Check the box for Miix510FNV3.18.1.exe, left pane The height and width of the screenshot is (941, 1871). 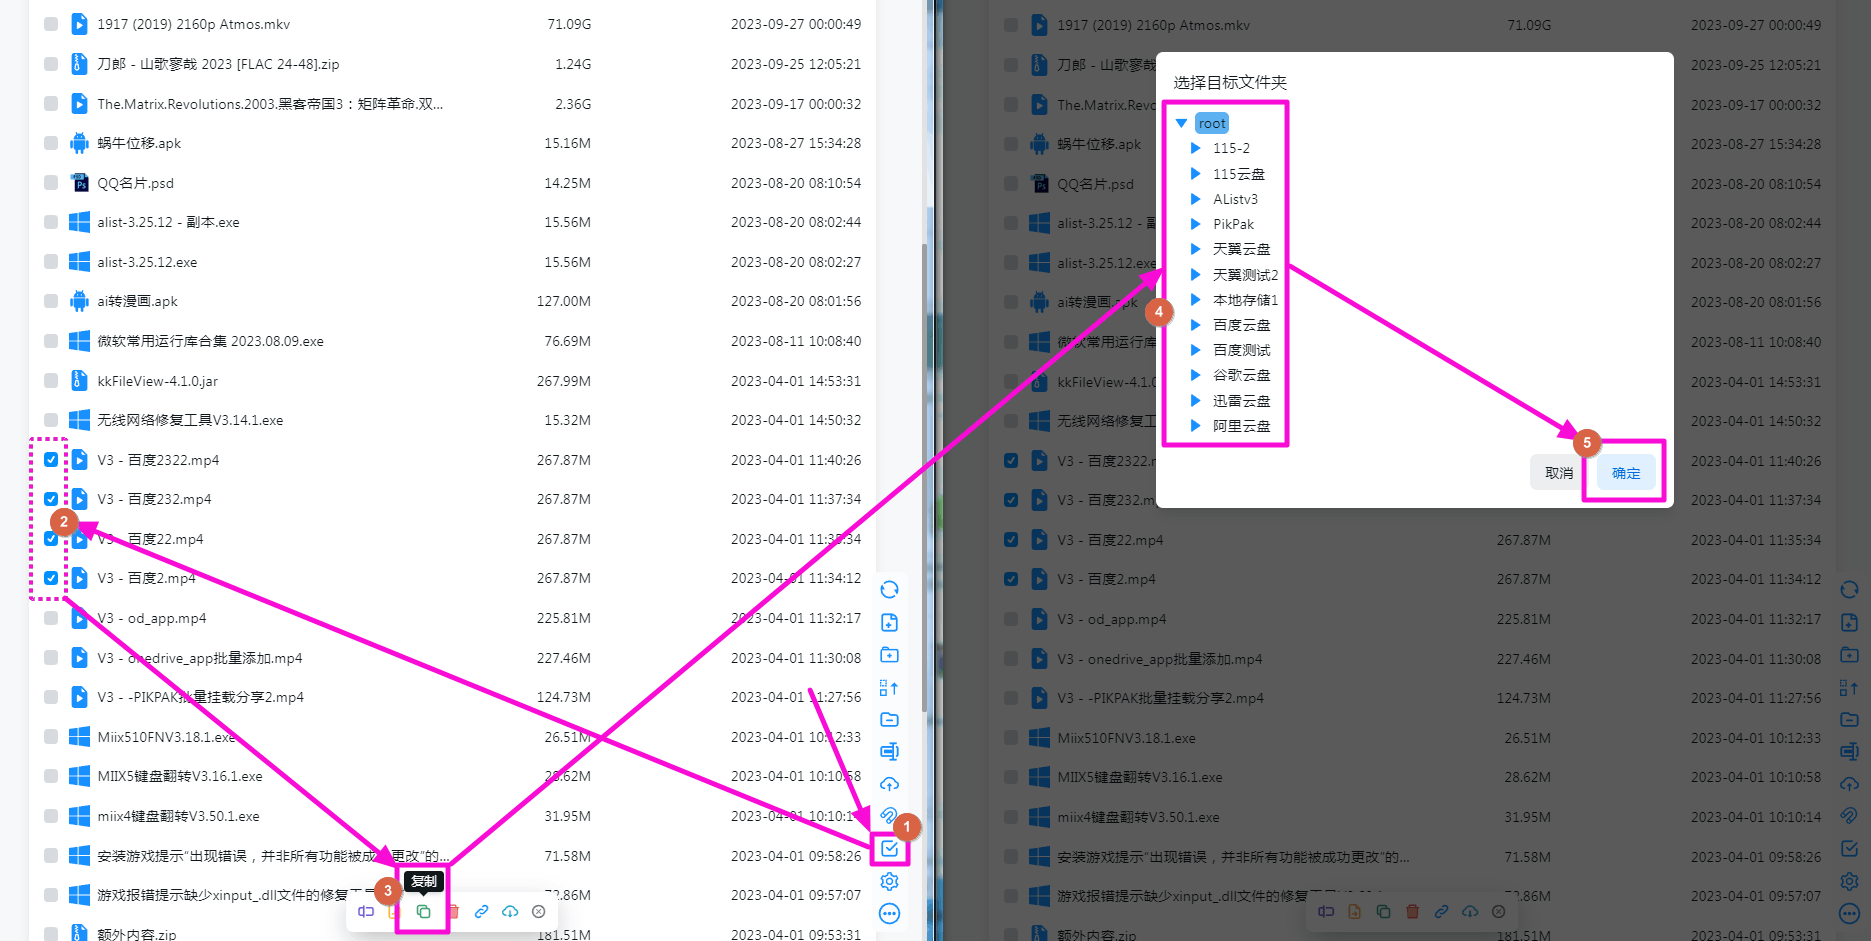(51, 736)
